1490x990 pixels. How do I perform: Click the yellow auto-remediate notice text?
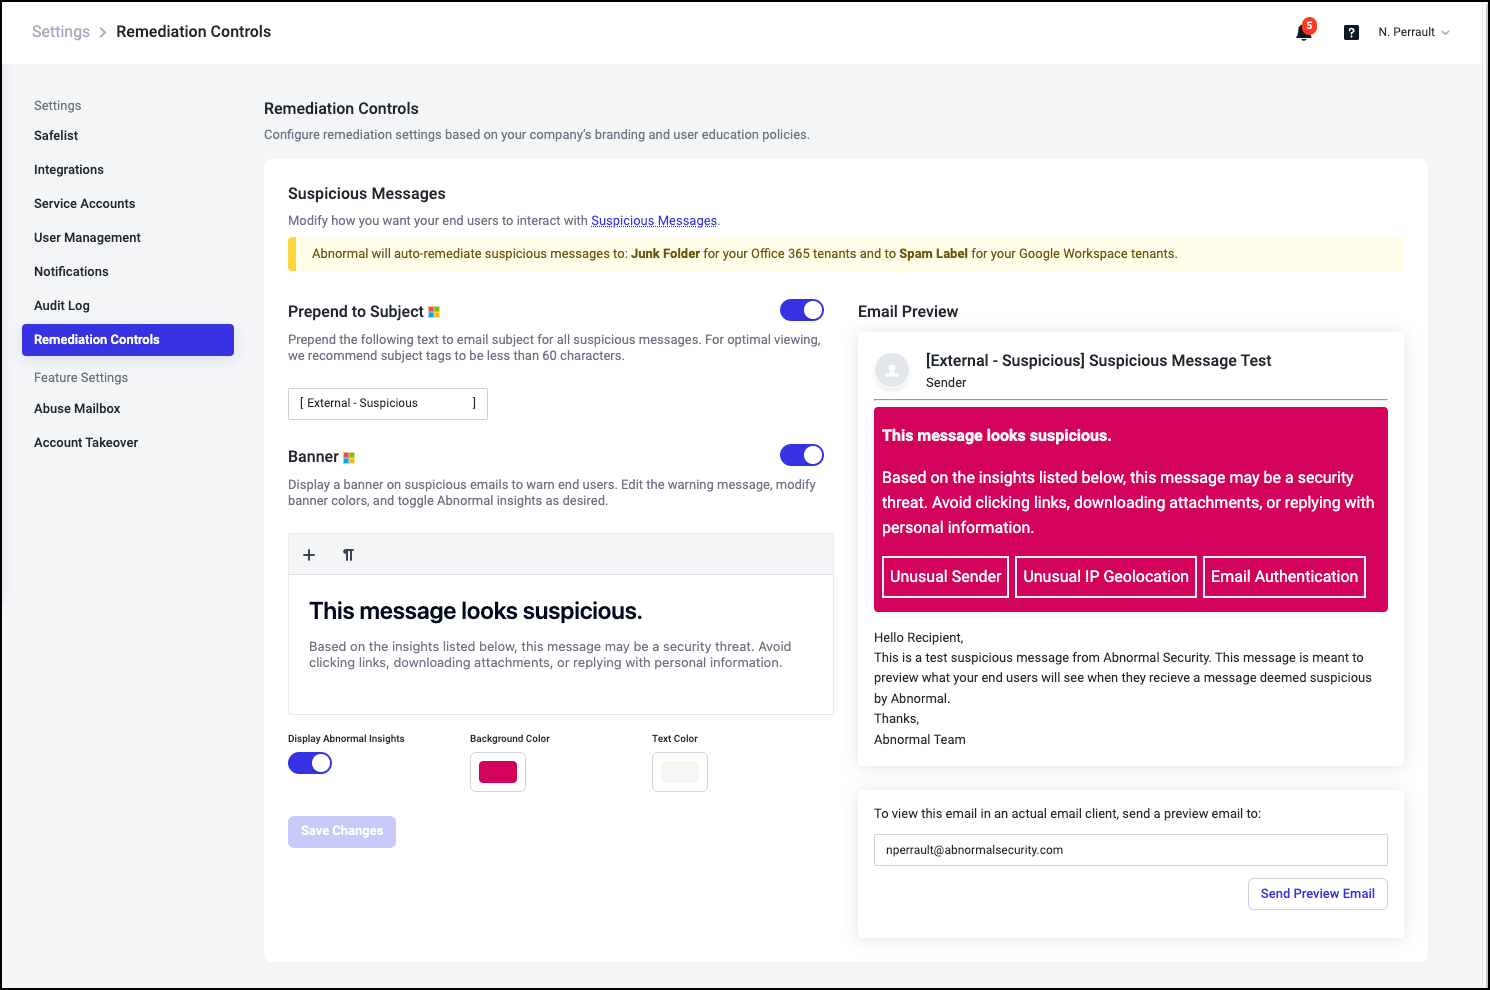point(744,254)
